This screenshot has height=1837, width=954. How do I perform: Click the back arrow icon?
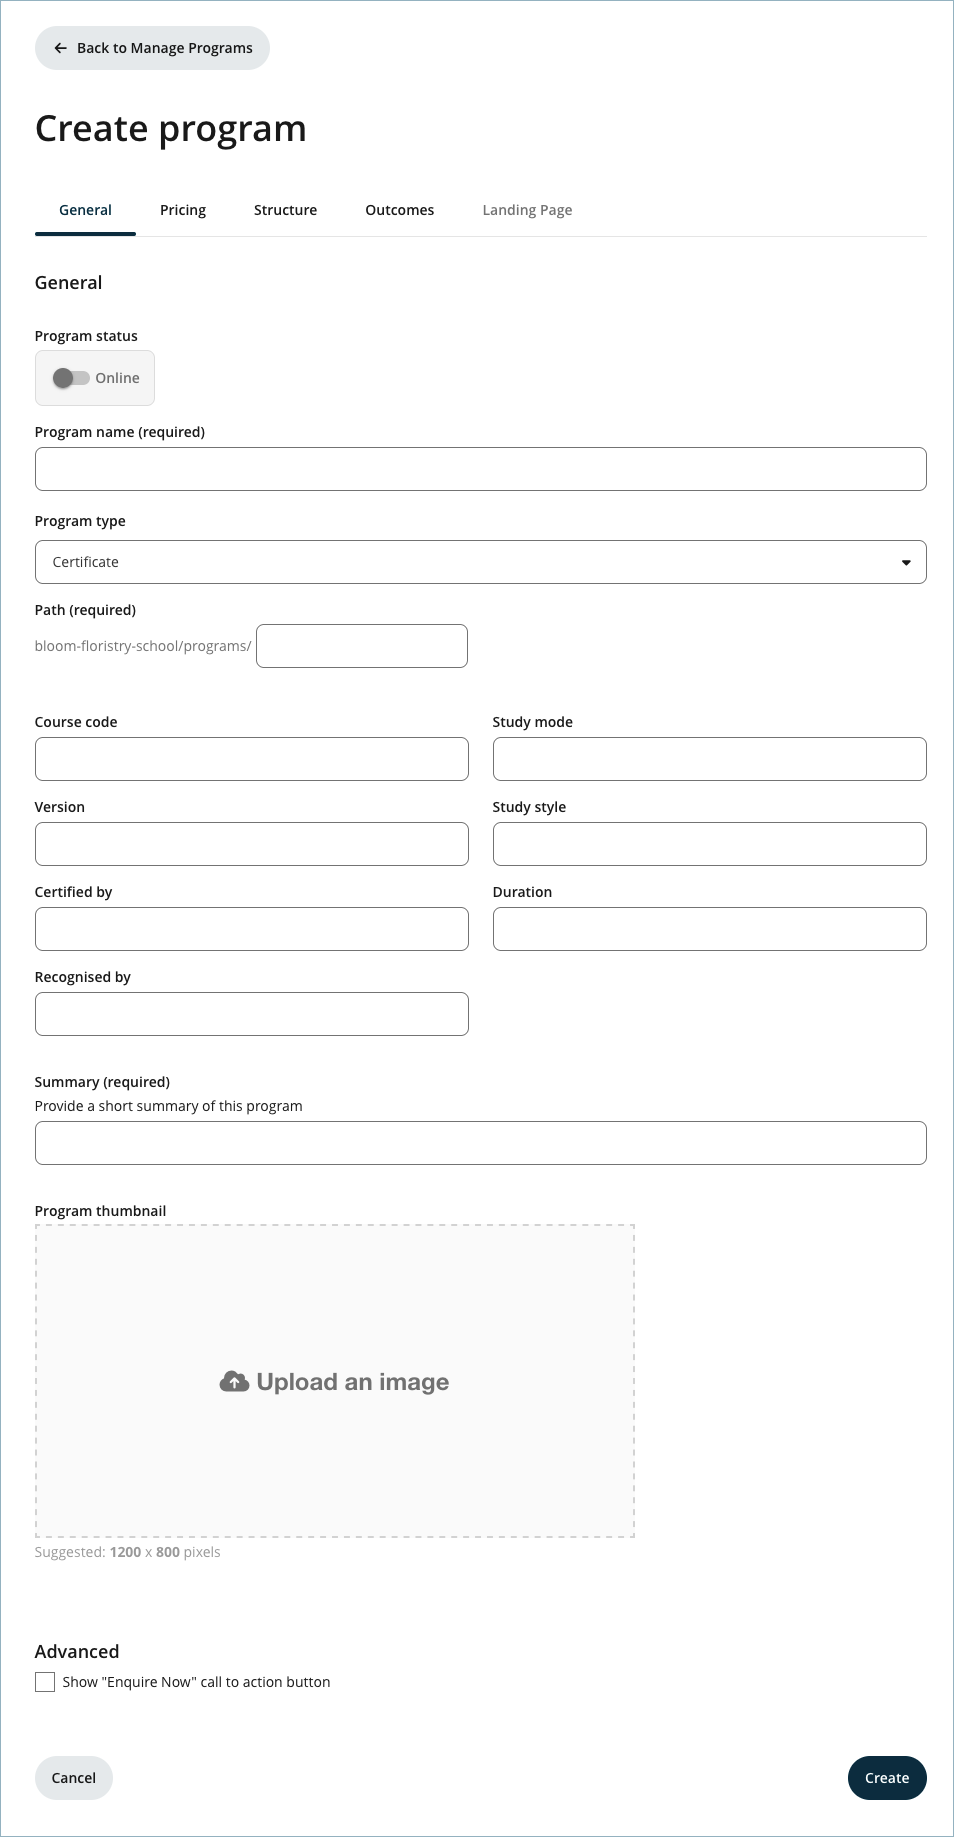61,48
